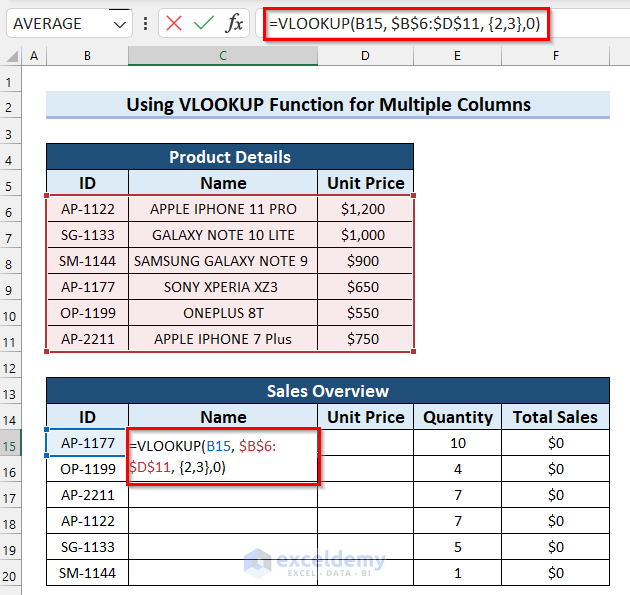The height and width of the screenshot is (595, 630).
Task: Click Total Sales $0 cell for AP-1177
Action: (556, 443)
